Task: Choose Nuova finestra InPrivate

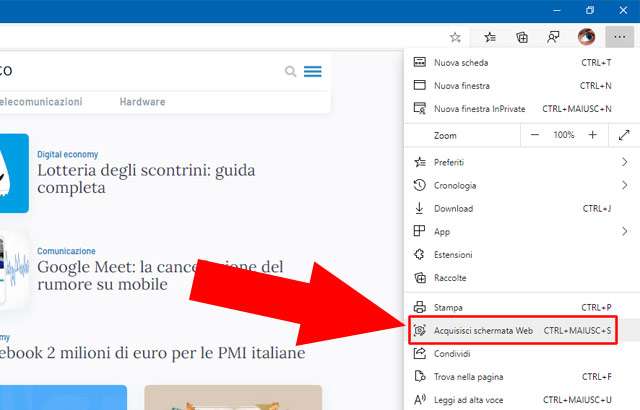Action: 522,109
